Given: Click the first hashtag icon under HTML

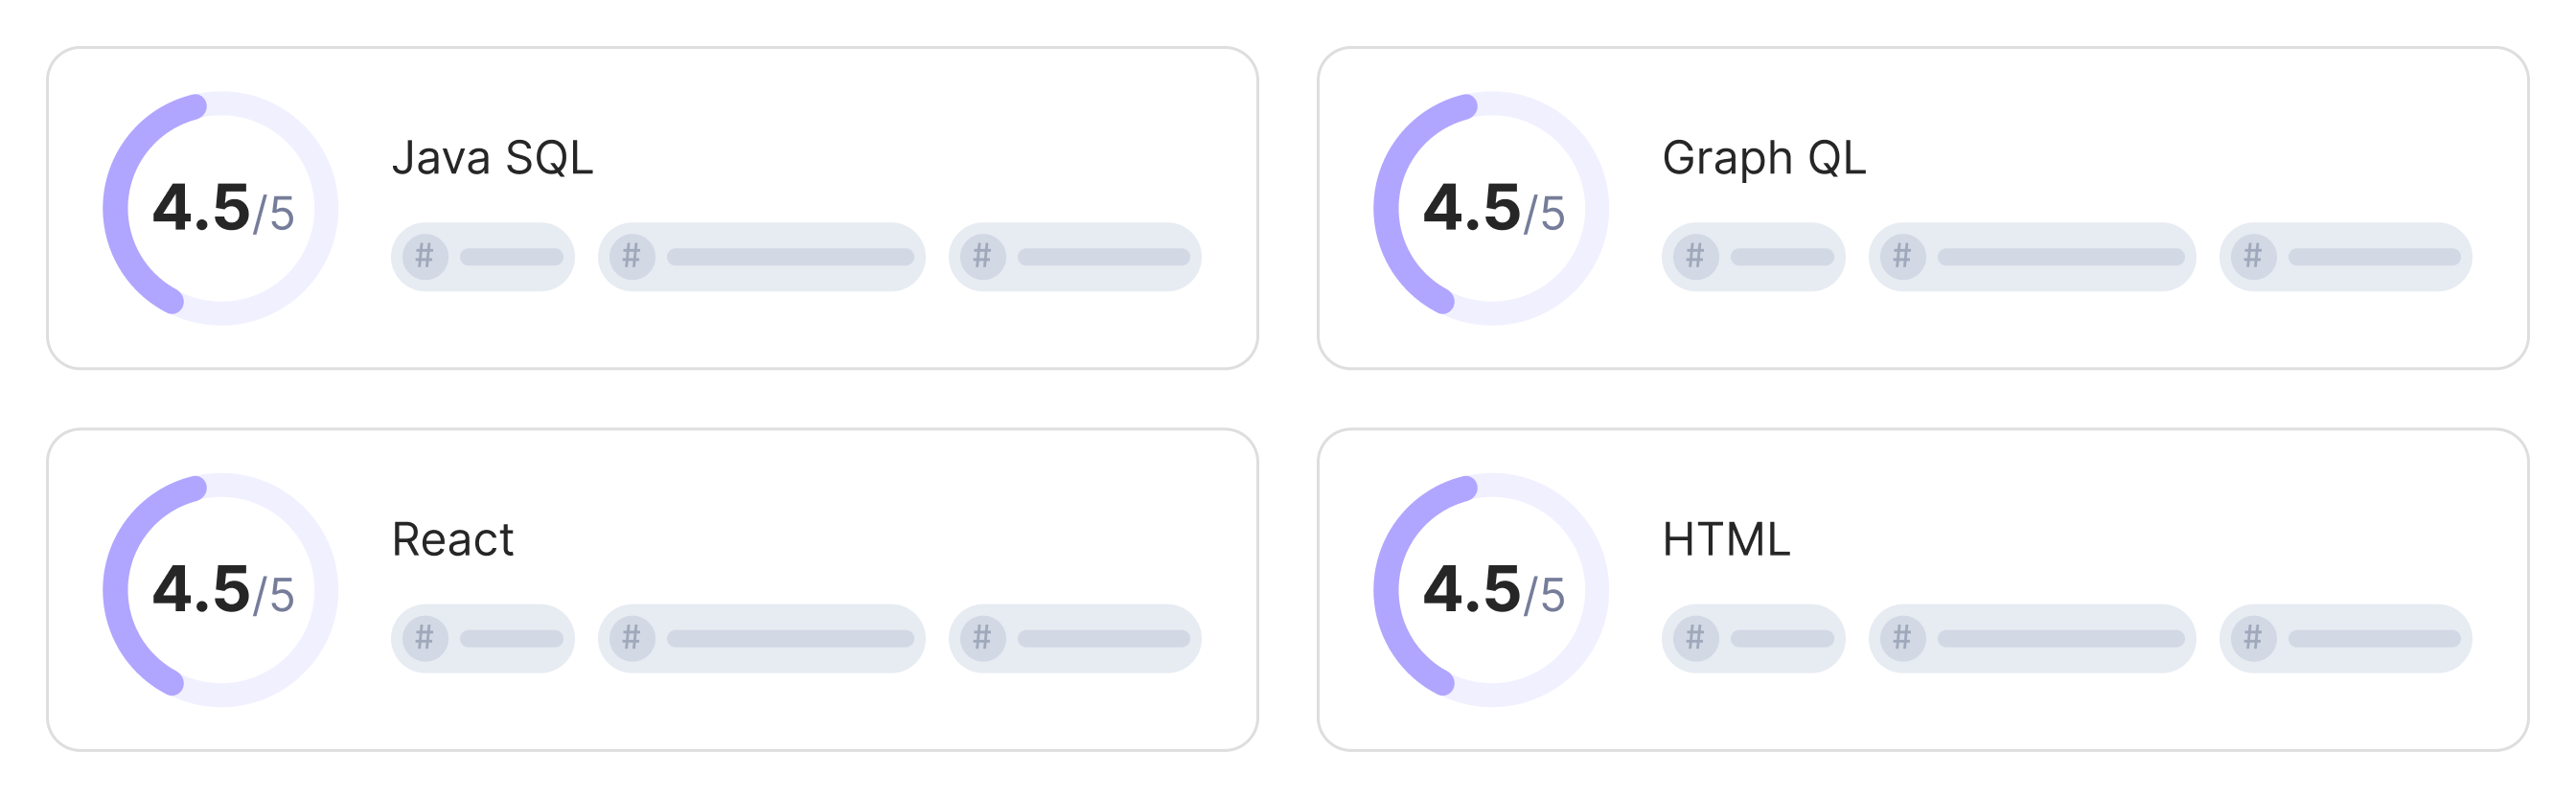Looking at the screenshot, I should click(1696, 638).
